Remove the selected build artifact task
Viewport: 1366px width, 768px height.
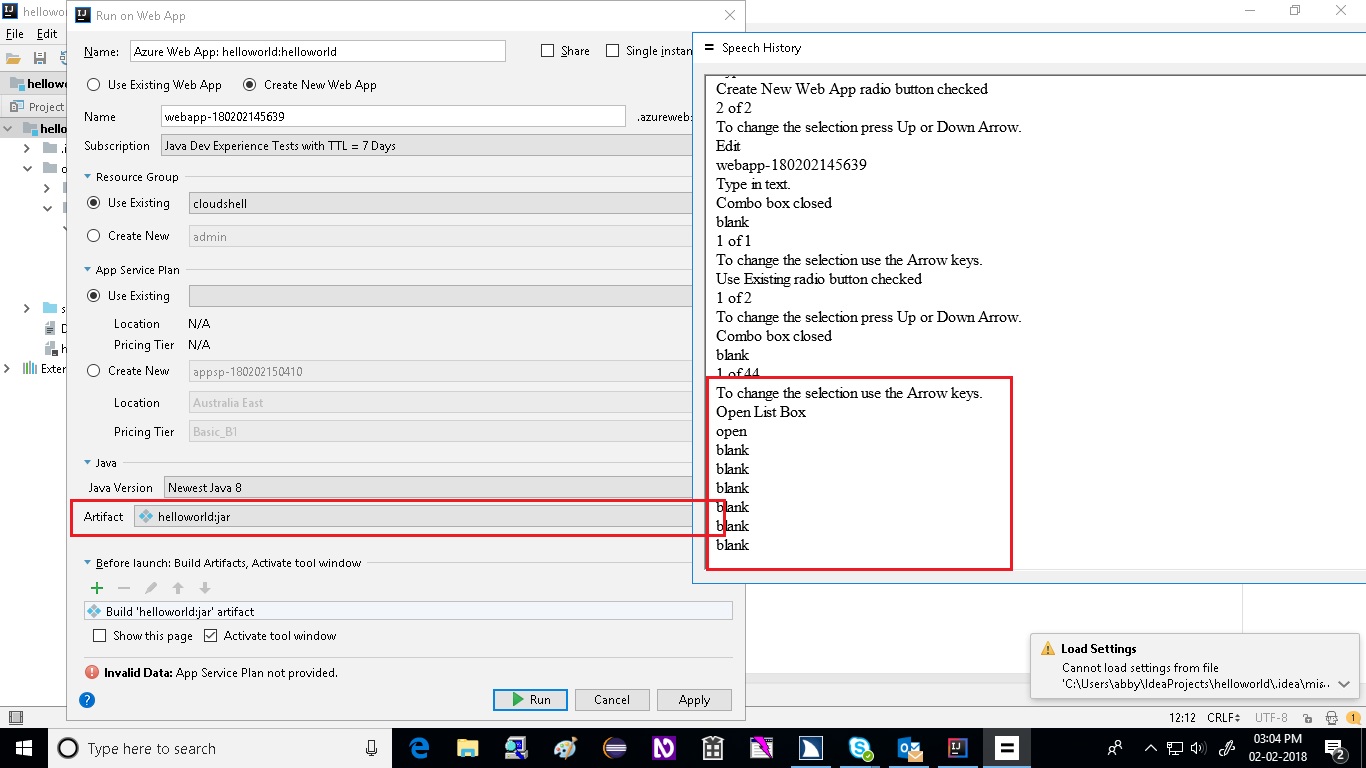pyautogui.click(x=123, y=588)
